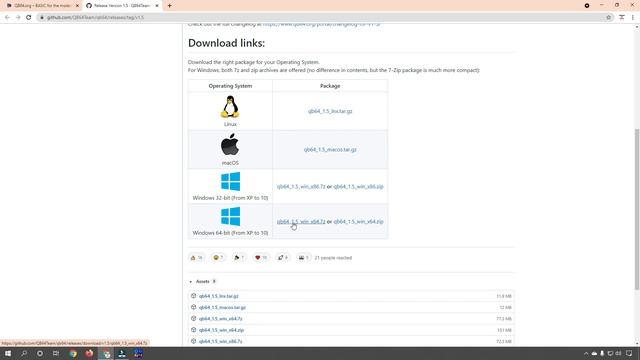Click package icon beside qb64_1.5_macos.tar.gz asset
Viewport: 640px width, 360px height.
[x=193, y=307]
